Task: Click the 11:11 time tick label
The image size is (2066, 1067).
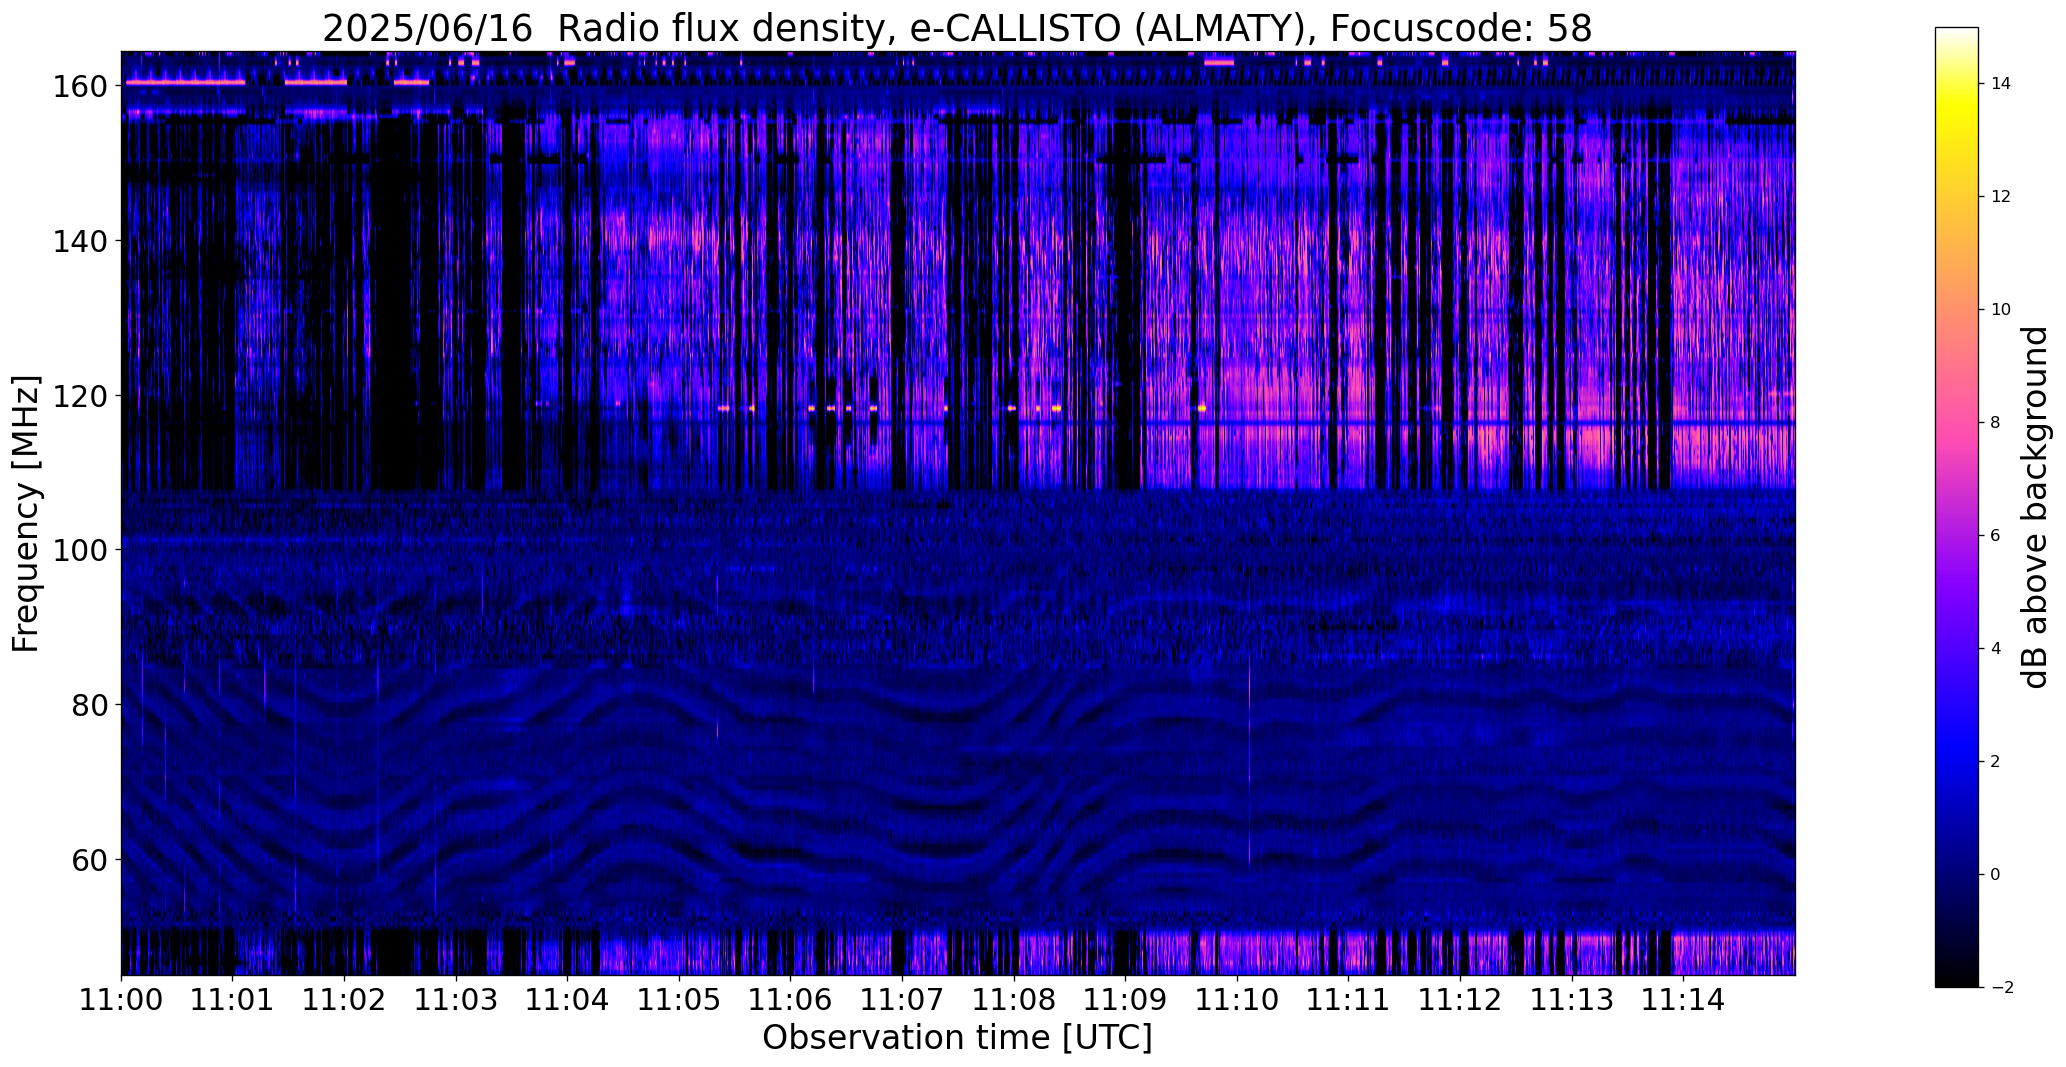Action: coord(1349,998)
